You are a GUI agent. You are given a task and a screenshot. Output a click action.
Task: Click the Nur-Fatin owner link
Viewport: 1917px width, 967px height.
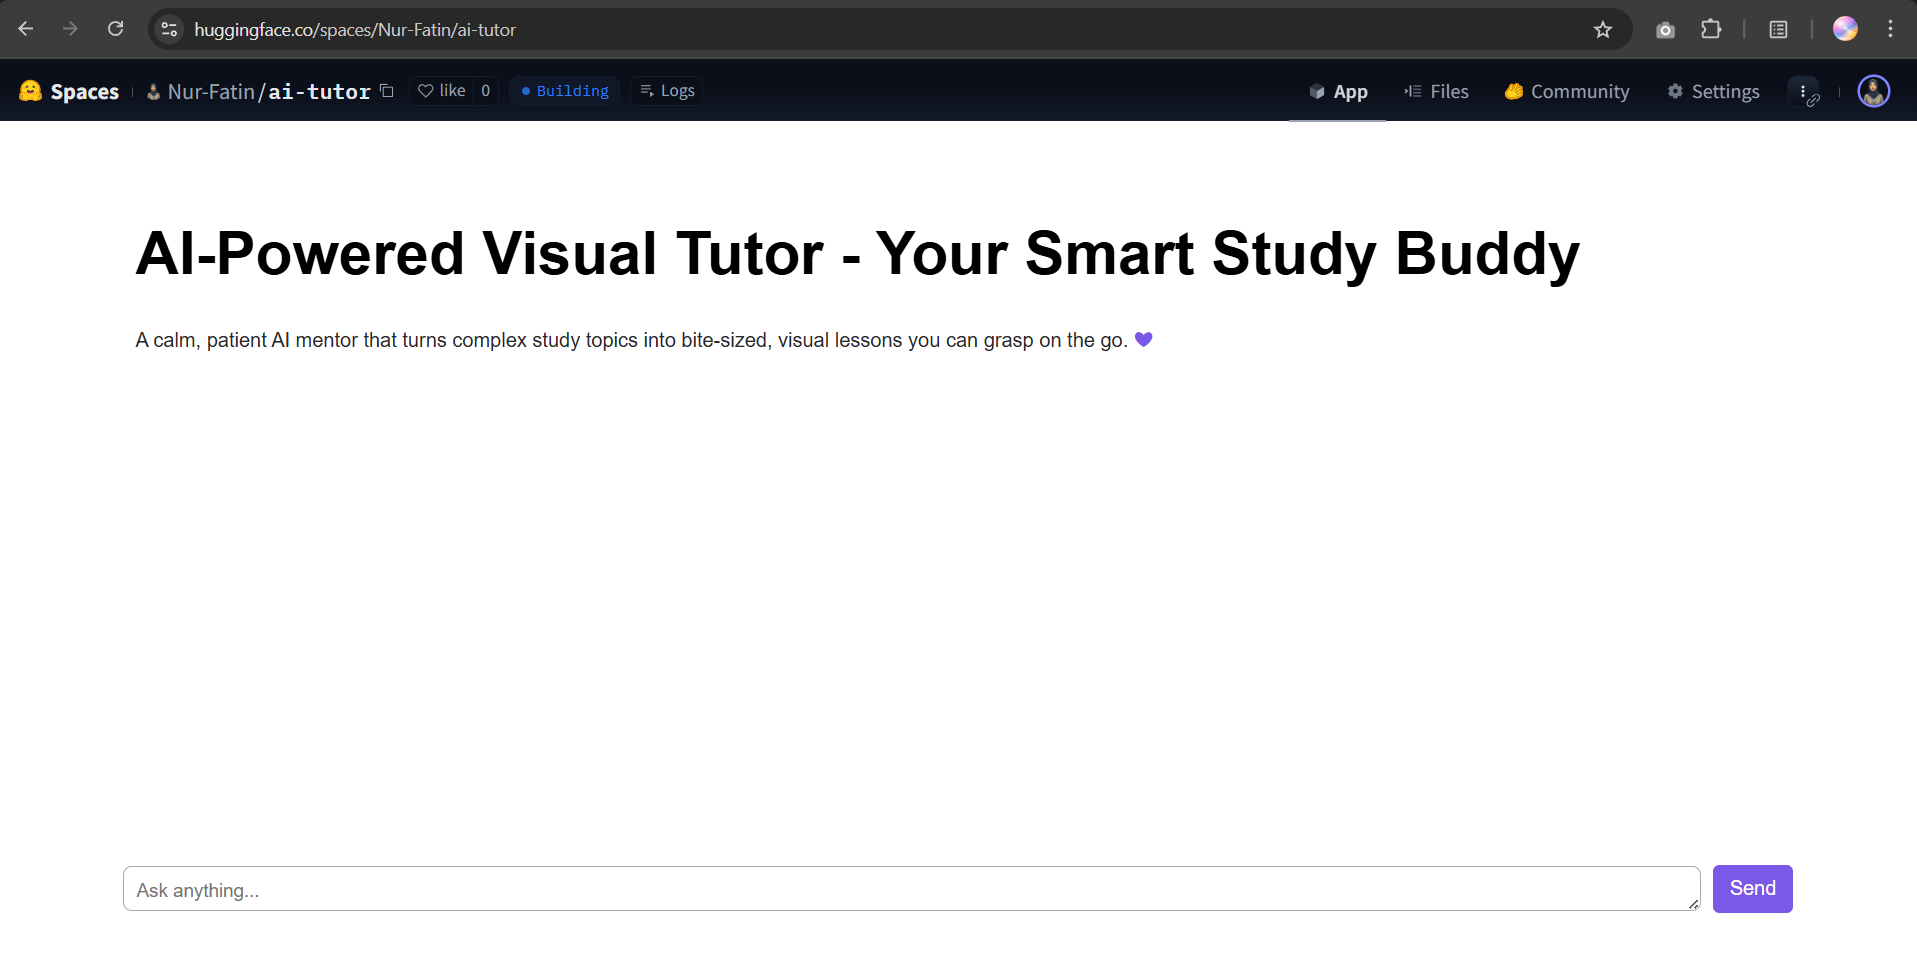(x=211, y=92)
